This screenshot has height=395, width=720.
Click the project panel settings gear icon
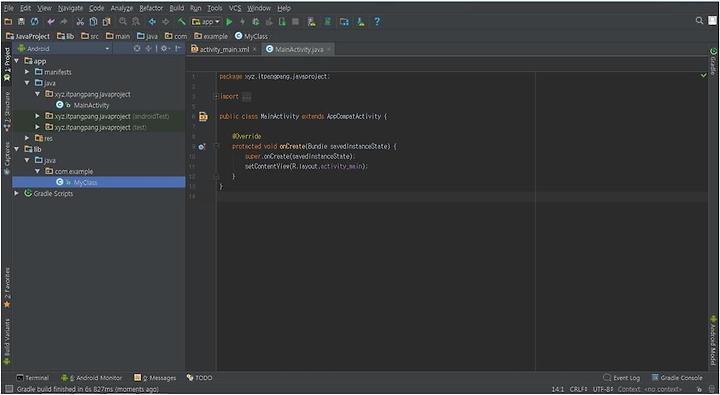(x=164, y=48)
